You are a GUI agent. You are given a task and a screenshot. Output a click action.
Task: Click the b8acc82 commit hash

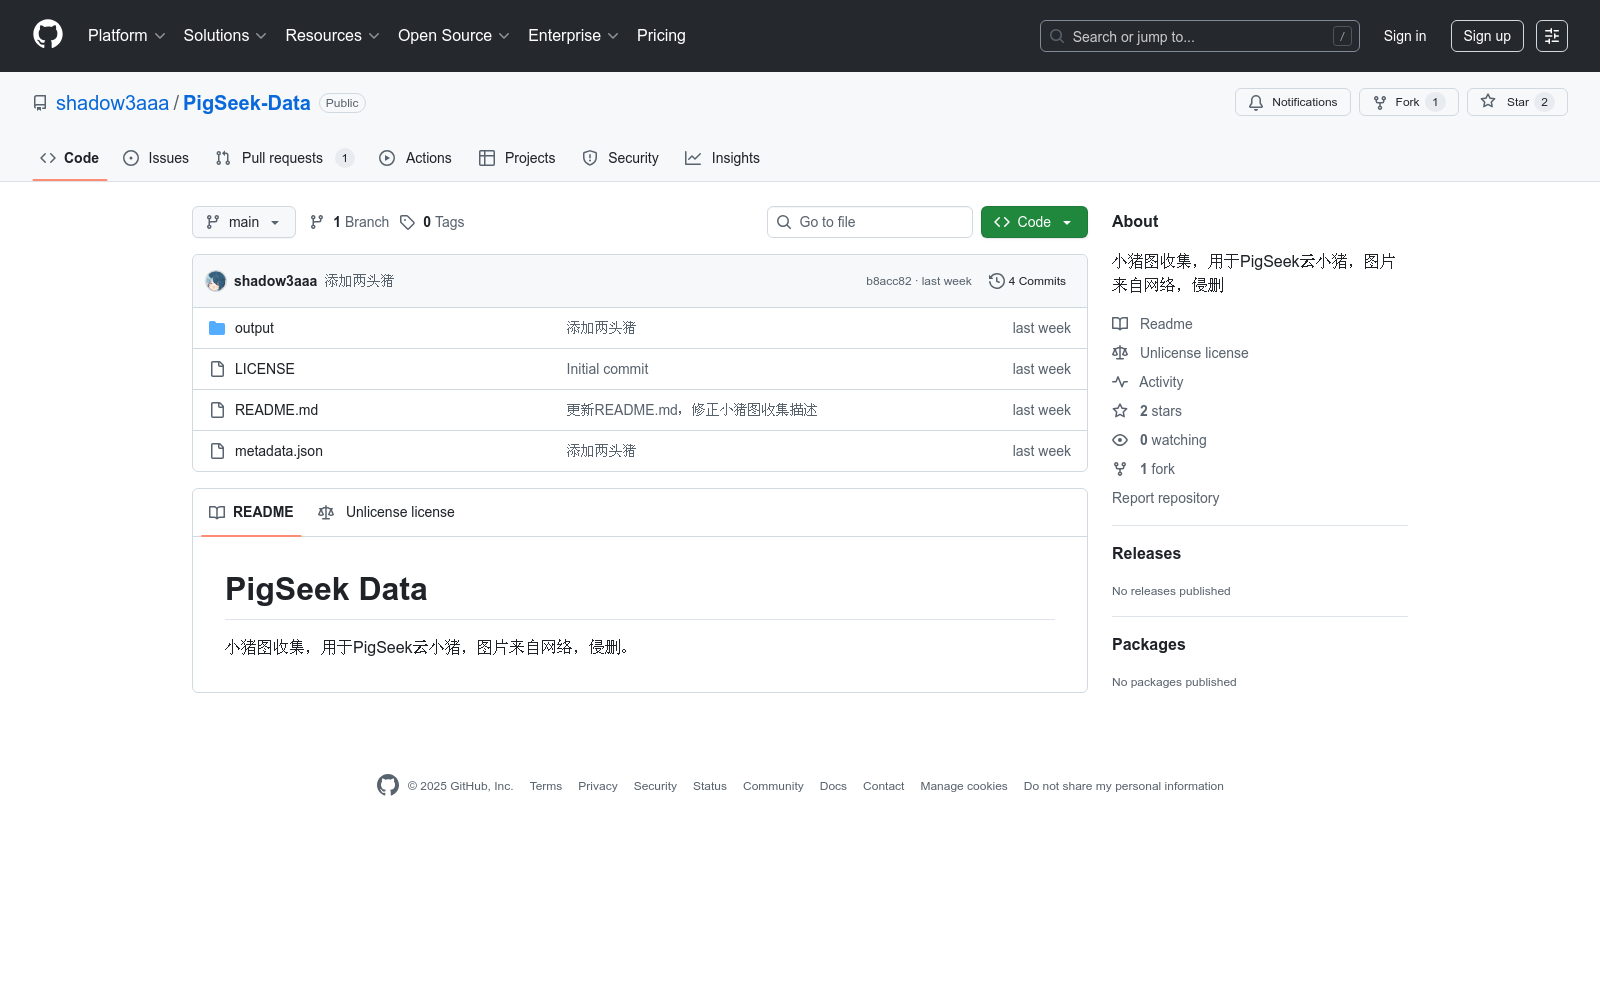889,281
